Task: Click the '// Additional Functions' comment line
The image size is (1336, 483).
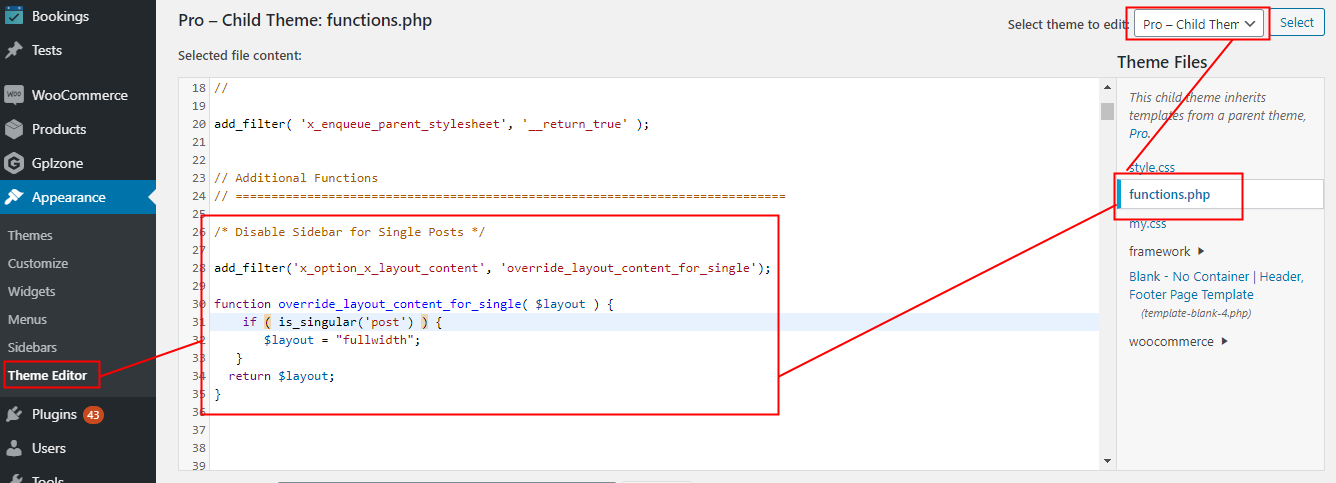Action: click(x=296, y=178)
